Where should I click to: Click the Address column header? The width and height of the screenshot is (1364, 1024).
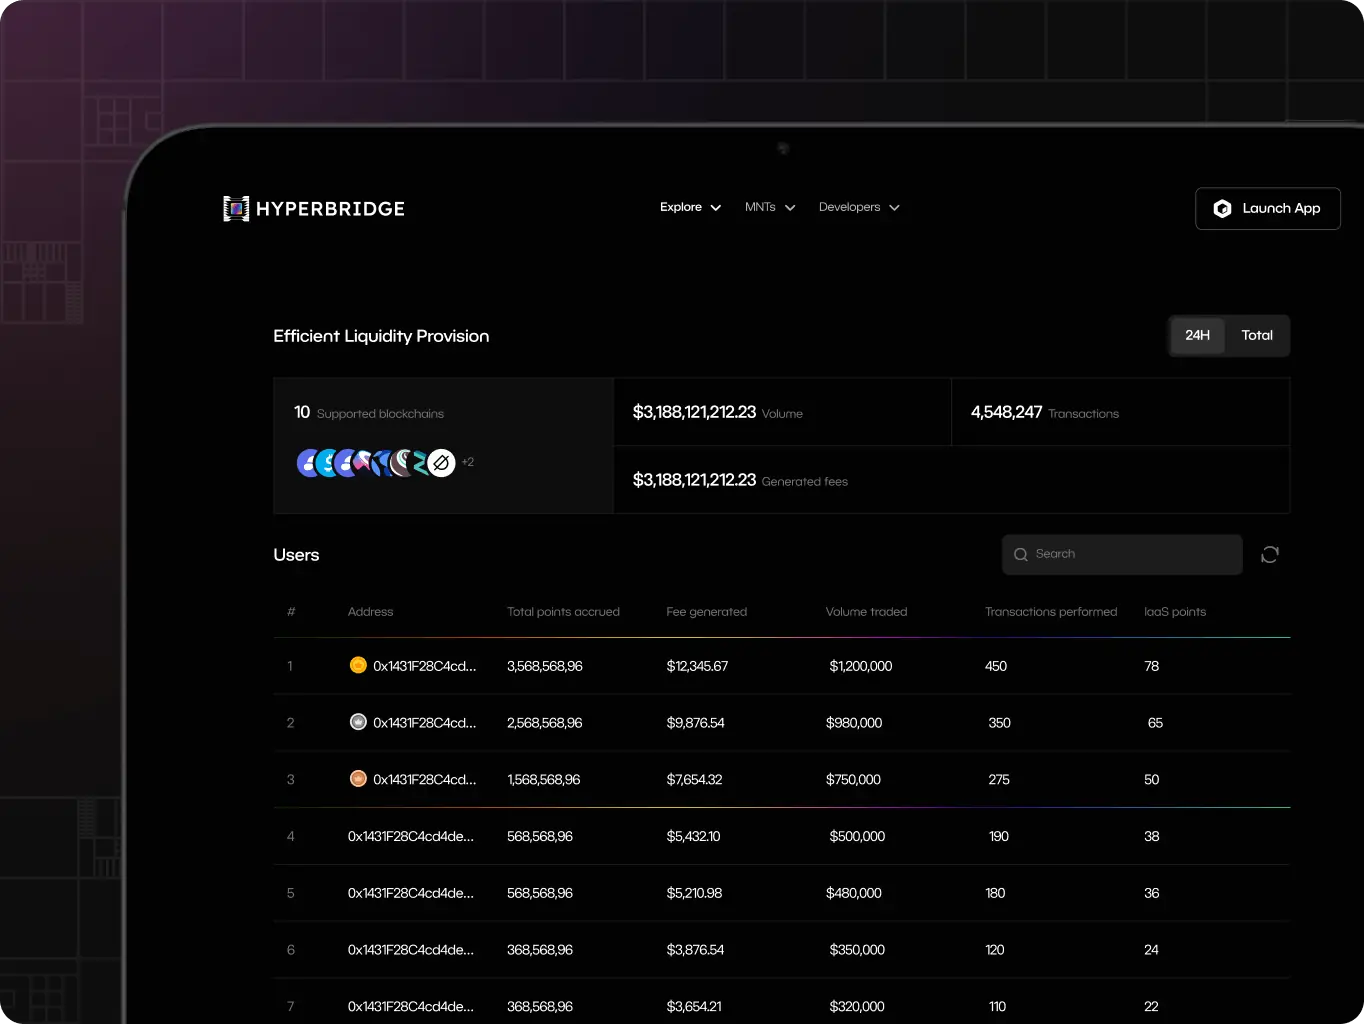tap(370, 611)
